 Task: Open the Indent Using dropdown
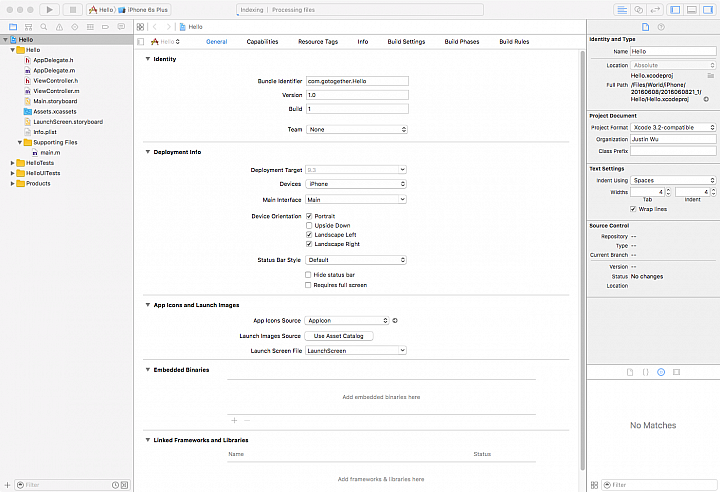(673, 180)
